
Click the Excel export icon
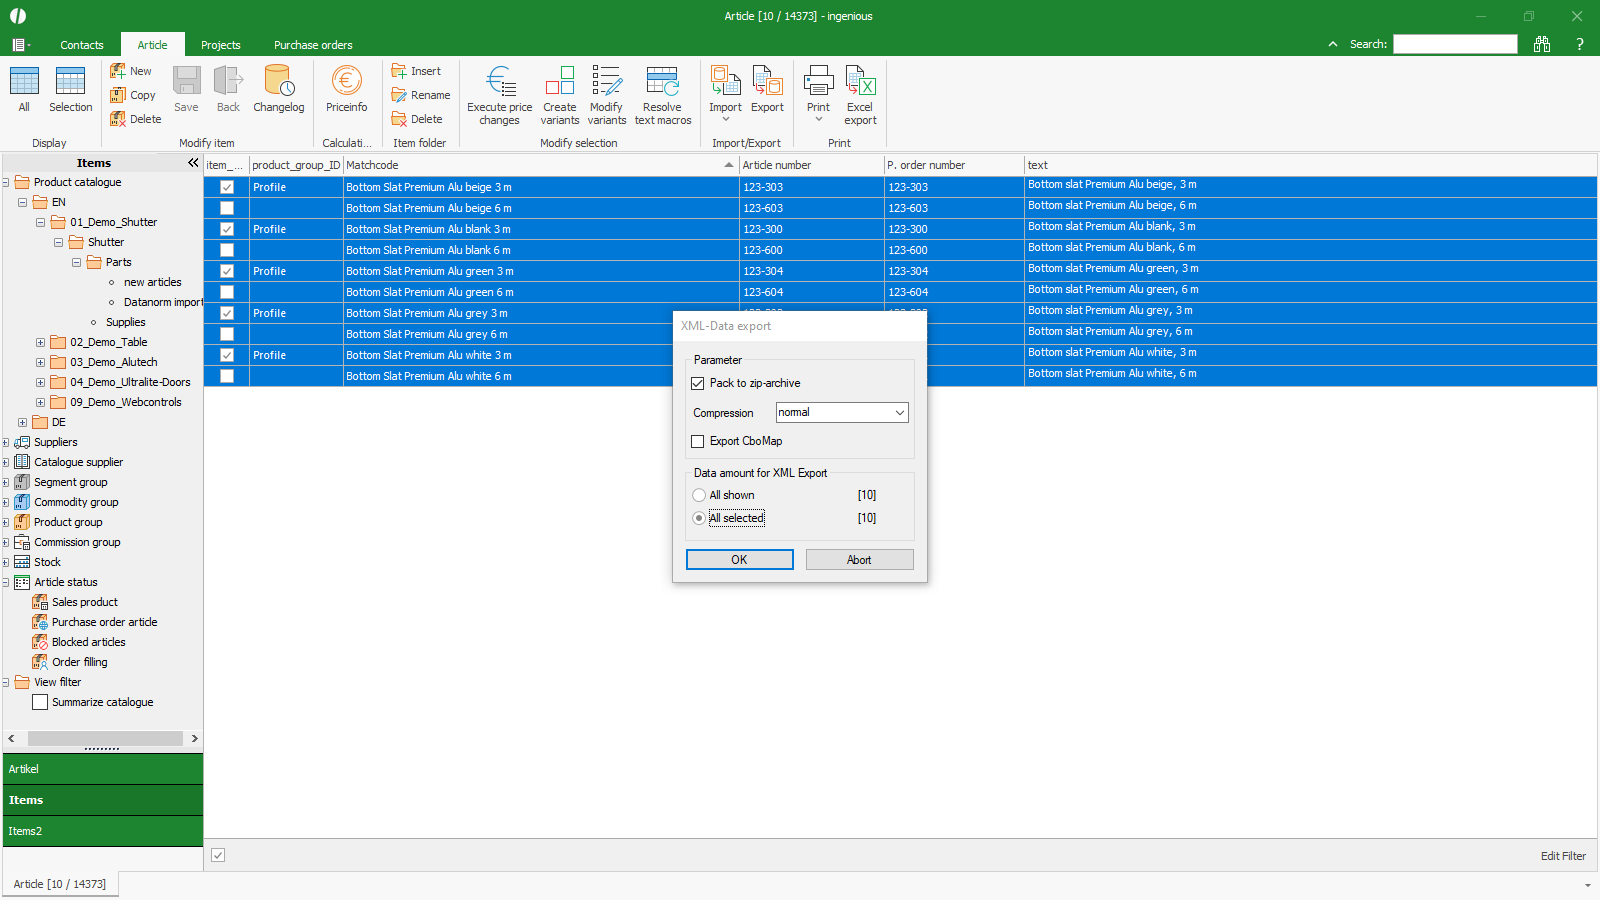(859, 82)
